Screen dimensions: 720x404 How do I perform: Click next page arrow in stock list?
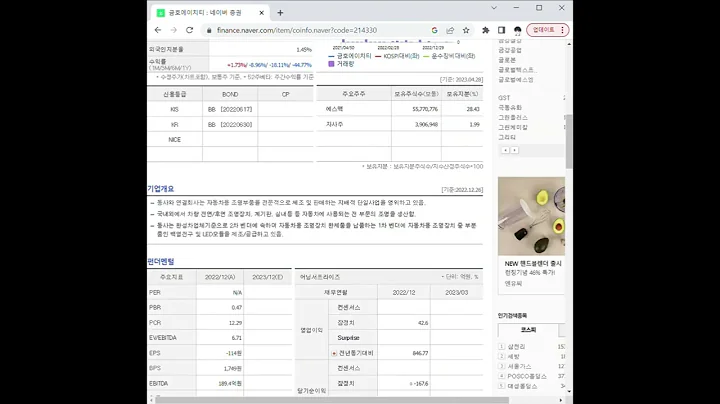click(x=514, y=150)
